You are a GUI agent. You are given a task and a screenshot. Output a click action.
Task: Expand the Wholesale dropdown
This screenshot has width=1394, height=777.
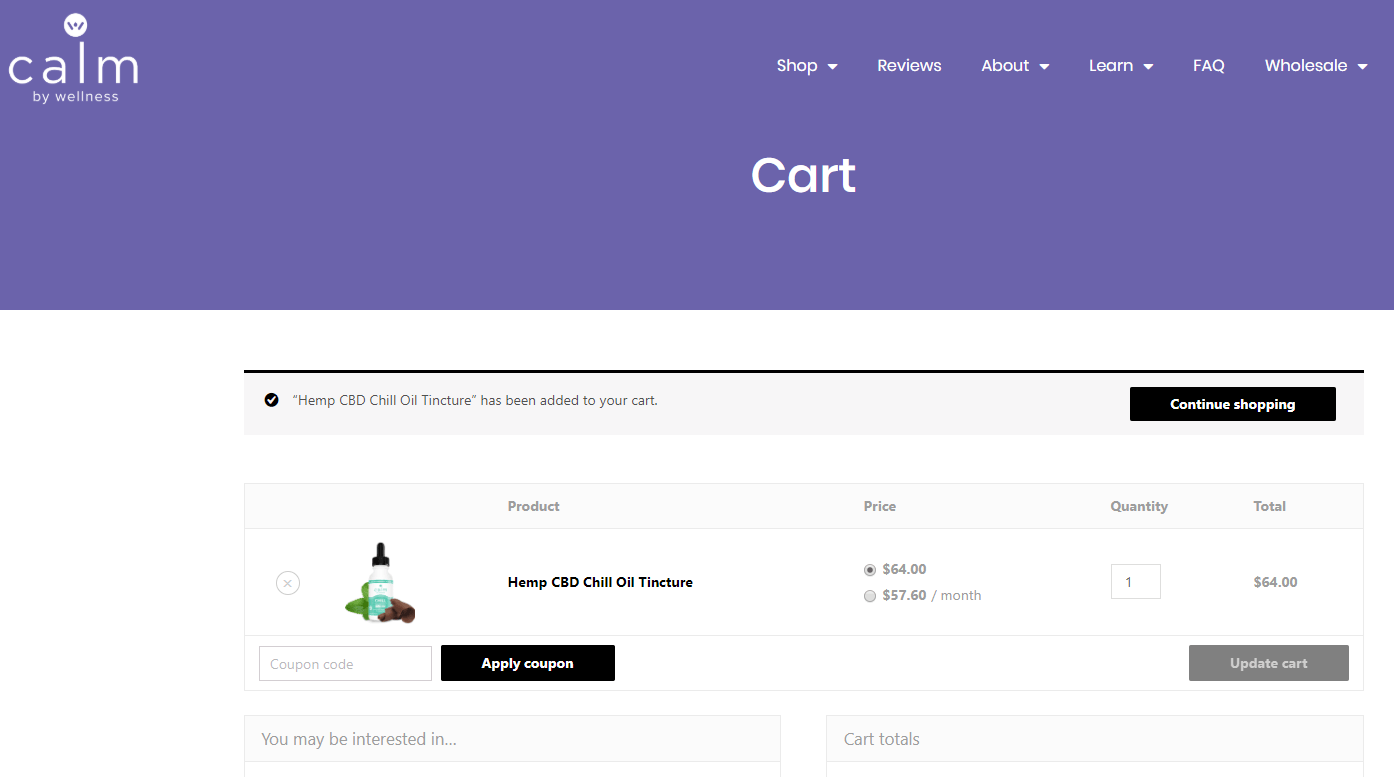point(1315,65)
